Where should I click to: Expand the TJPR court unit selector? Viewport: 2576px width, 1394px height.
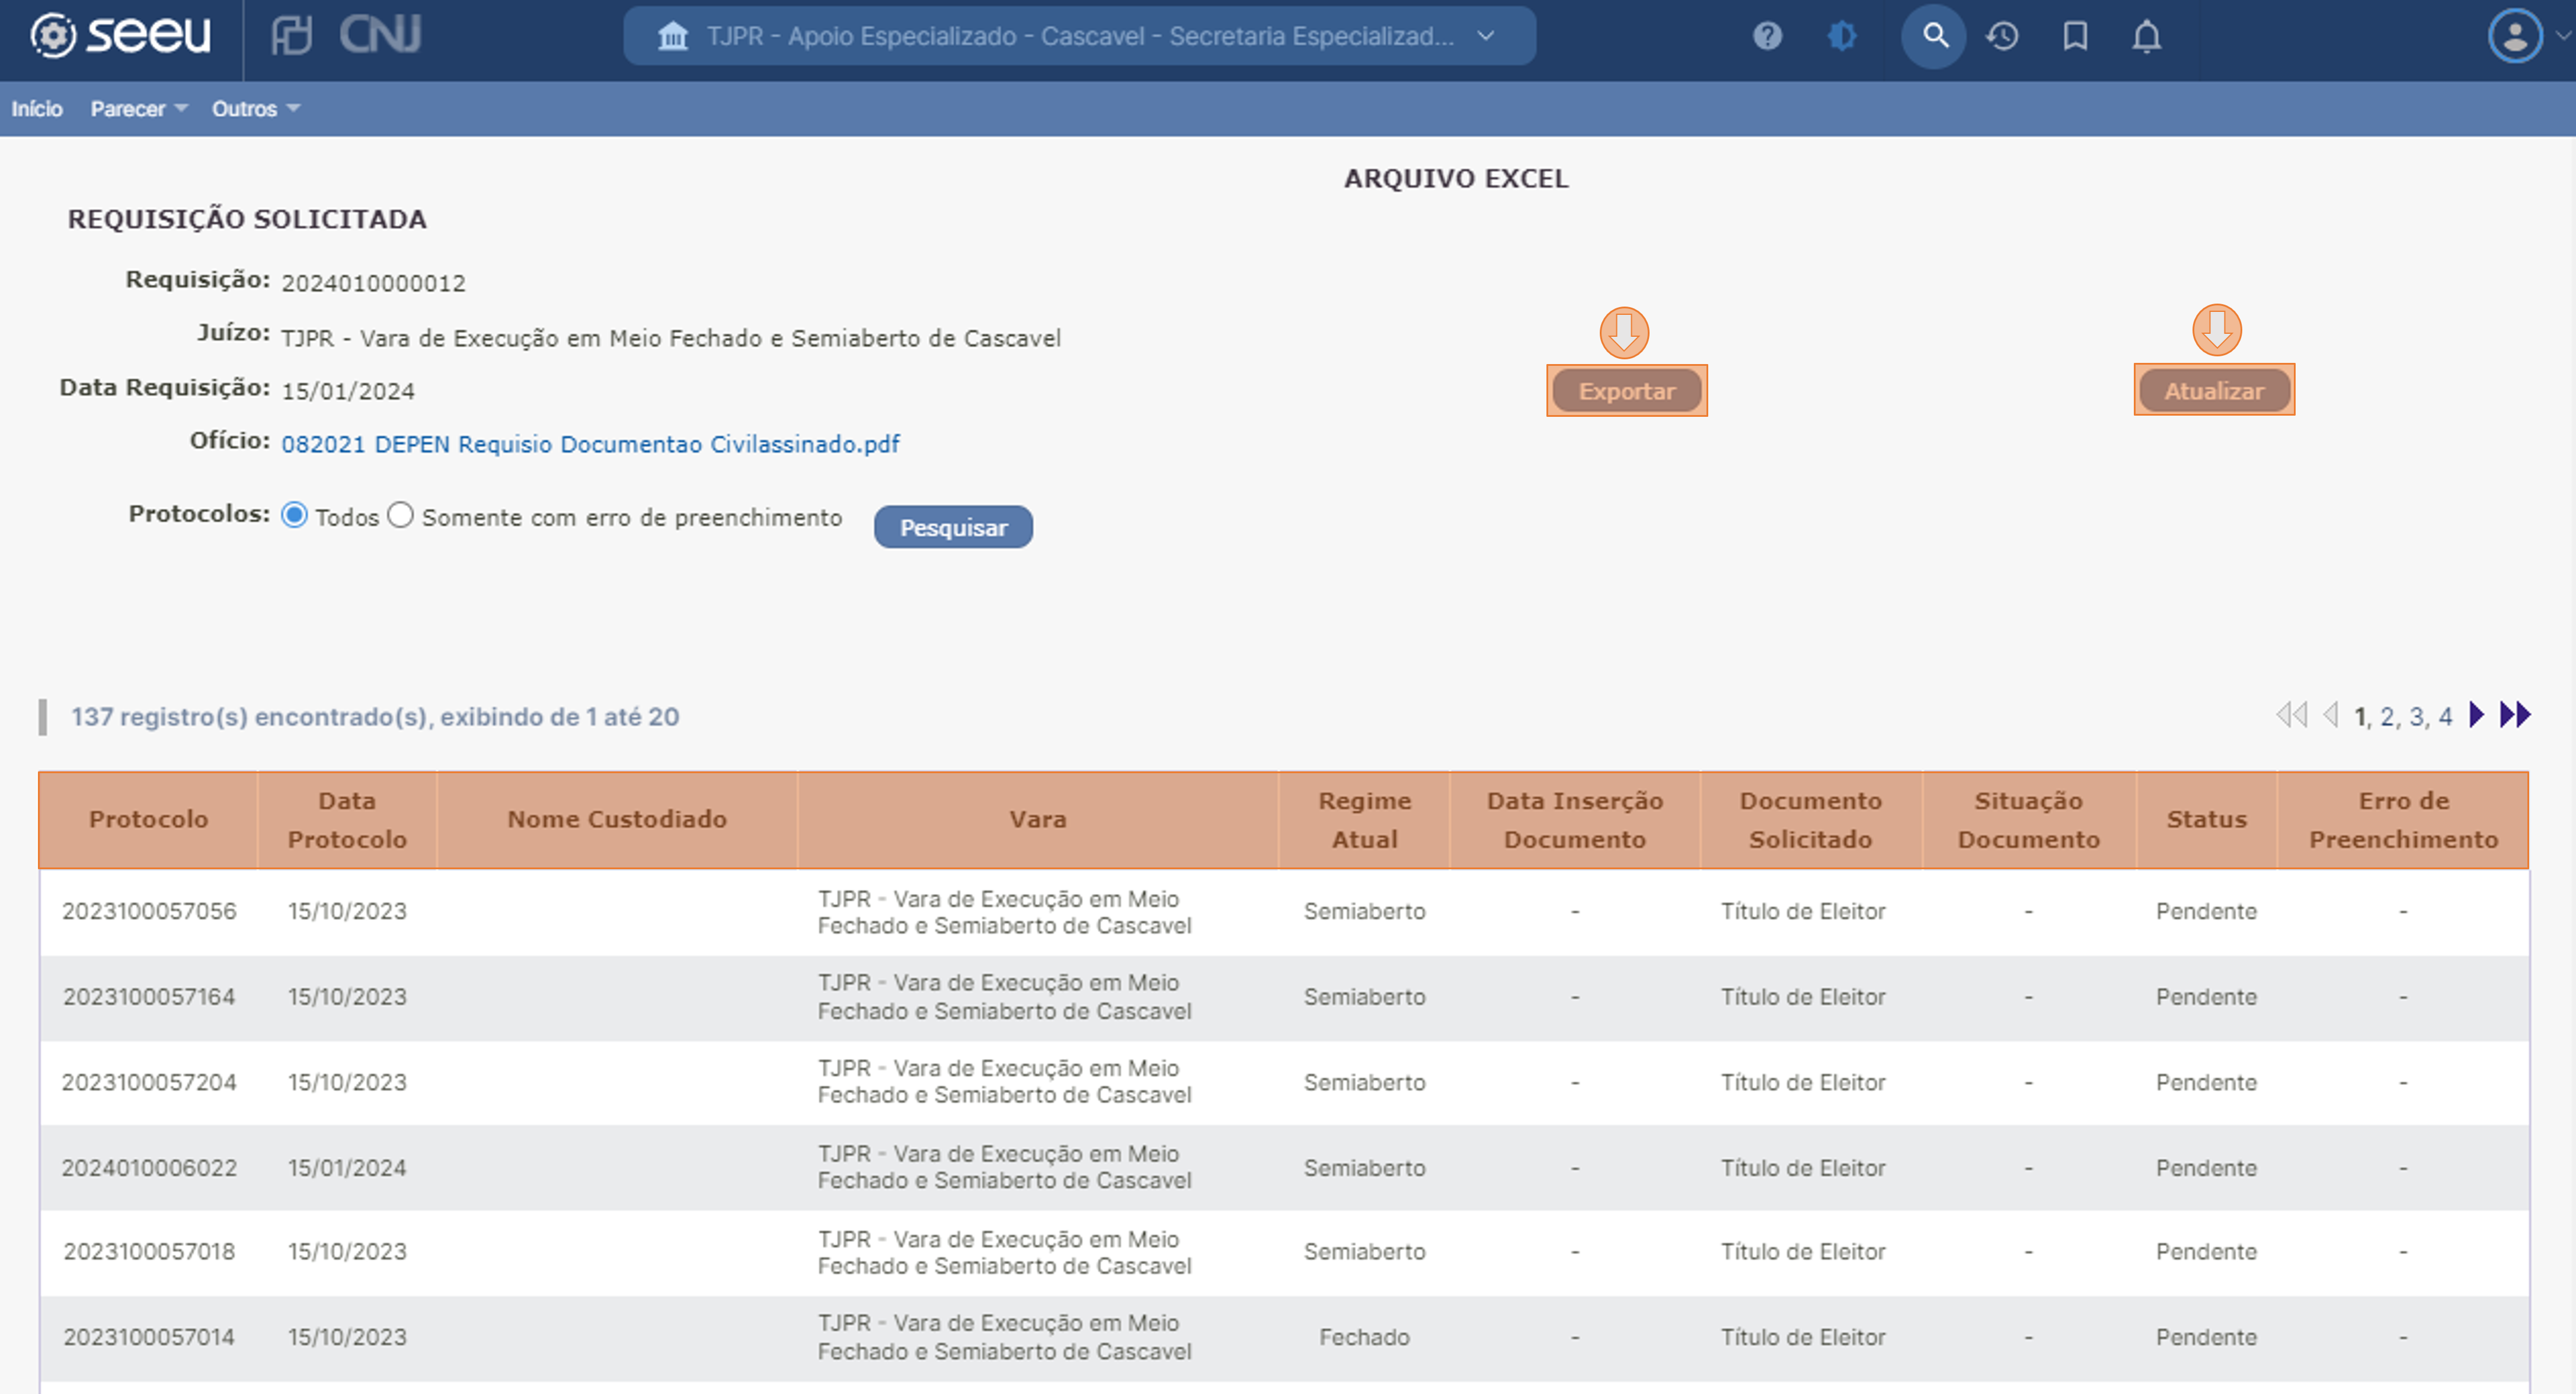1079,36
